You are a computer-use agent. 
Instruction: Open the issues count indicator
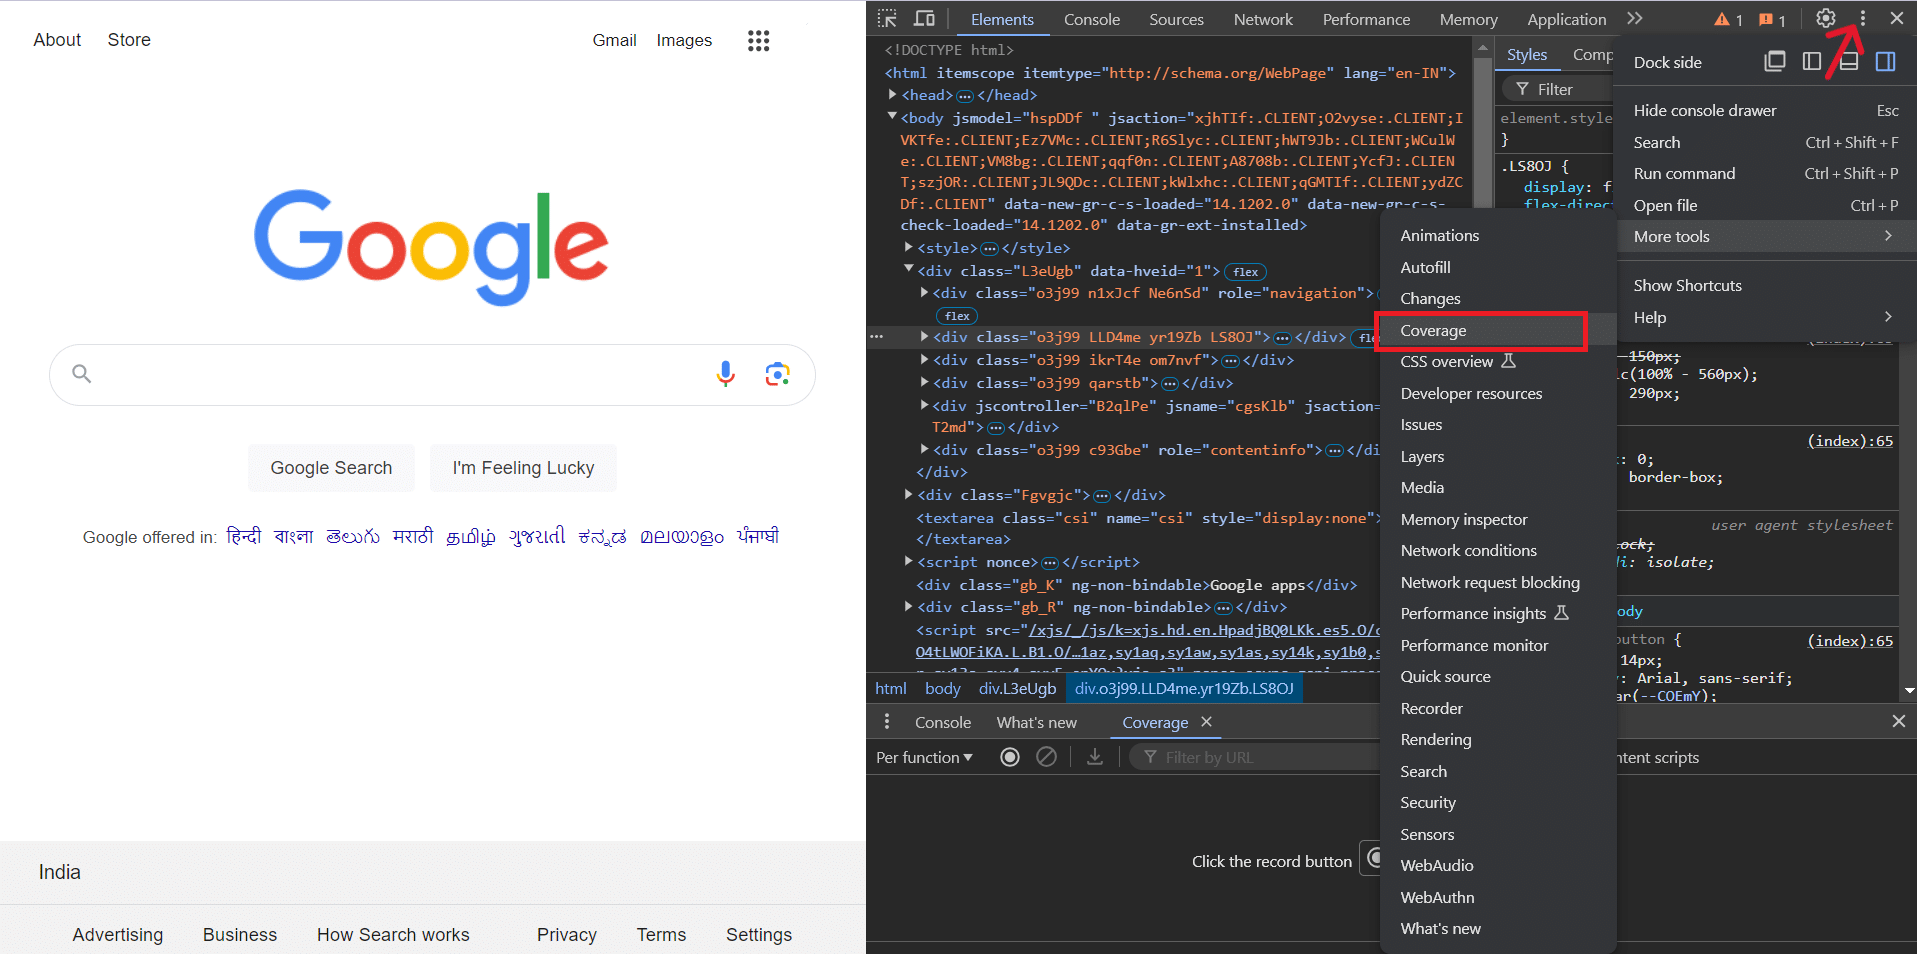click(1772, 20)
